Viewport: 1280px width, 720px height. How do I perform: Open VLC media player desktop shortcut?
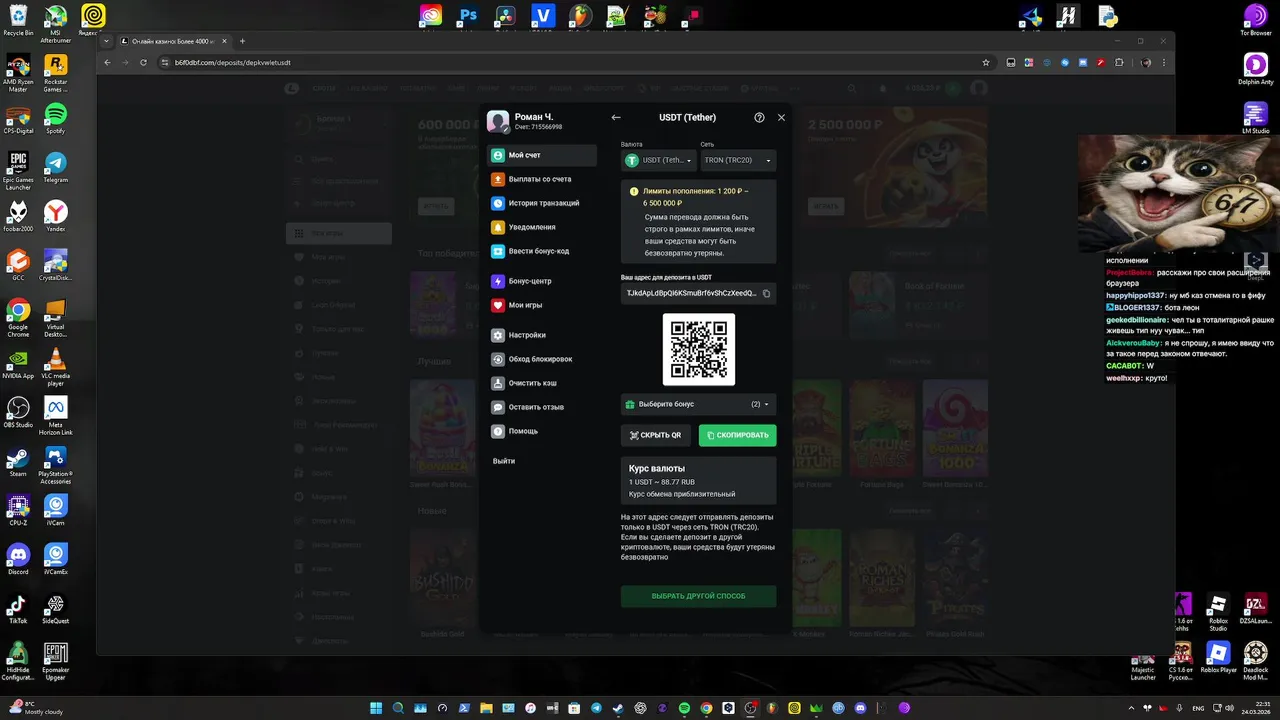click(55, 366)
